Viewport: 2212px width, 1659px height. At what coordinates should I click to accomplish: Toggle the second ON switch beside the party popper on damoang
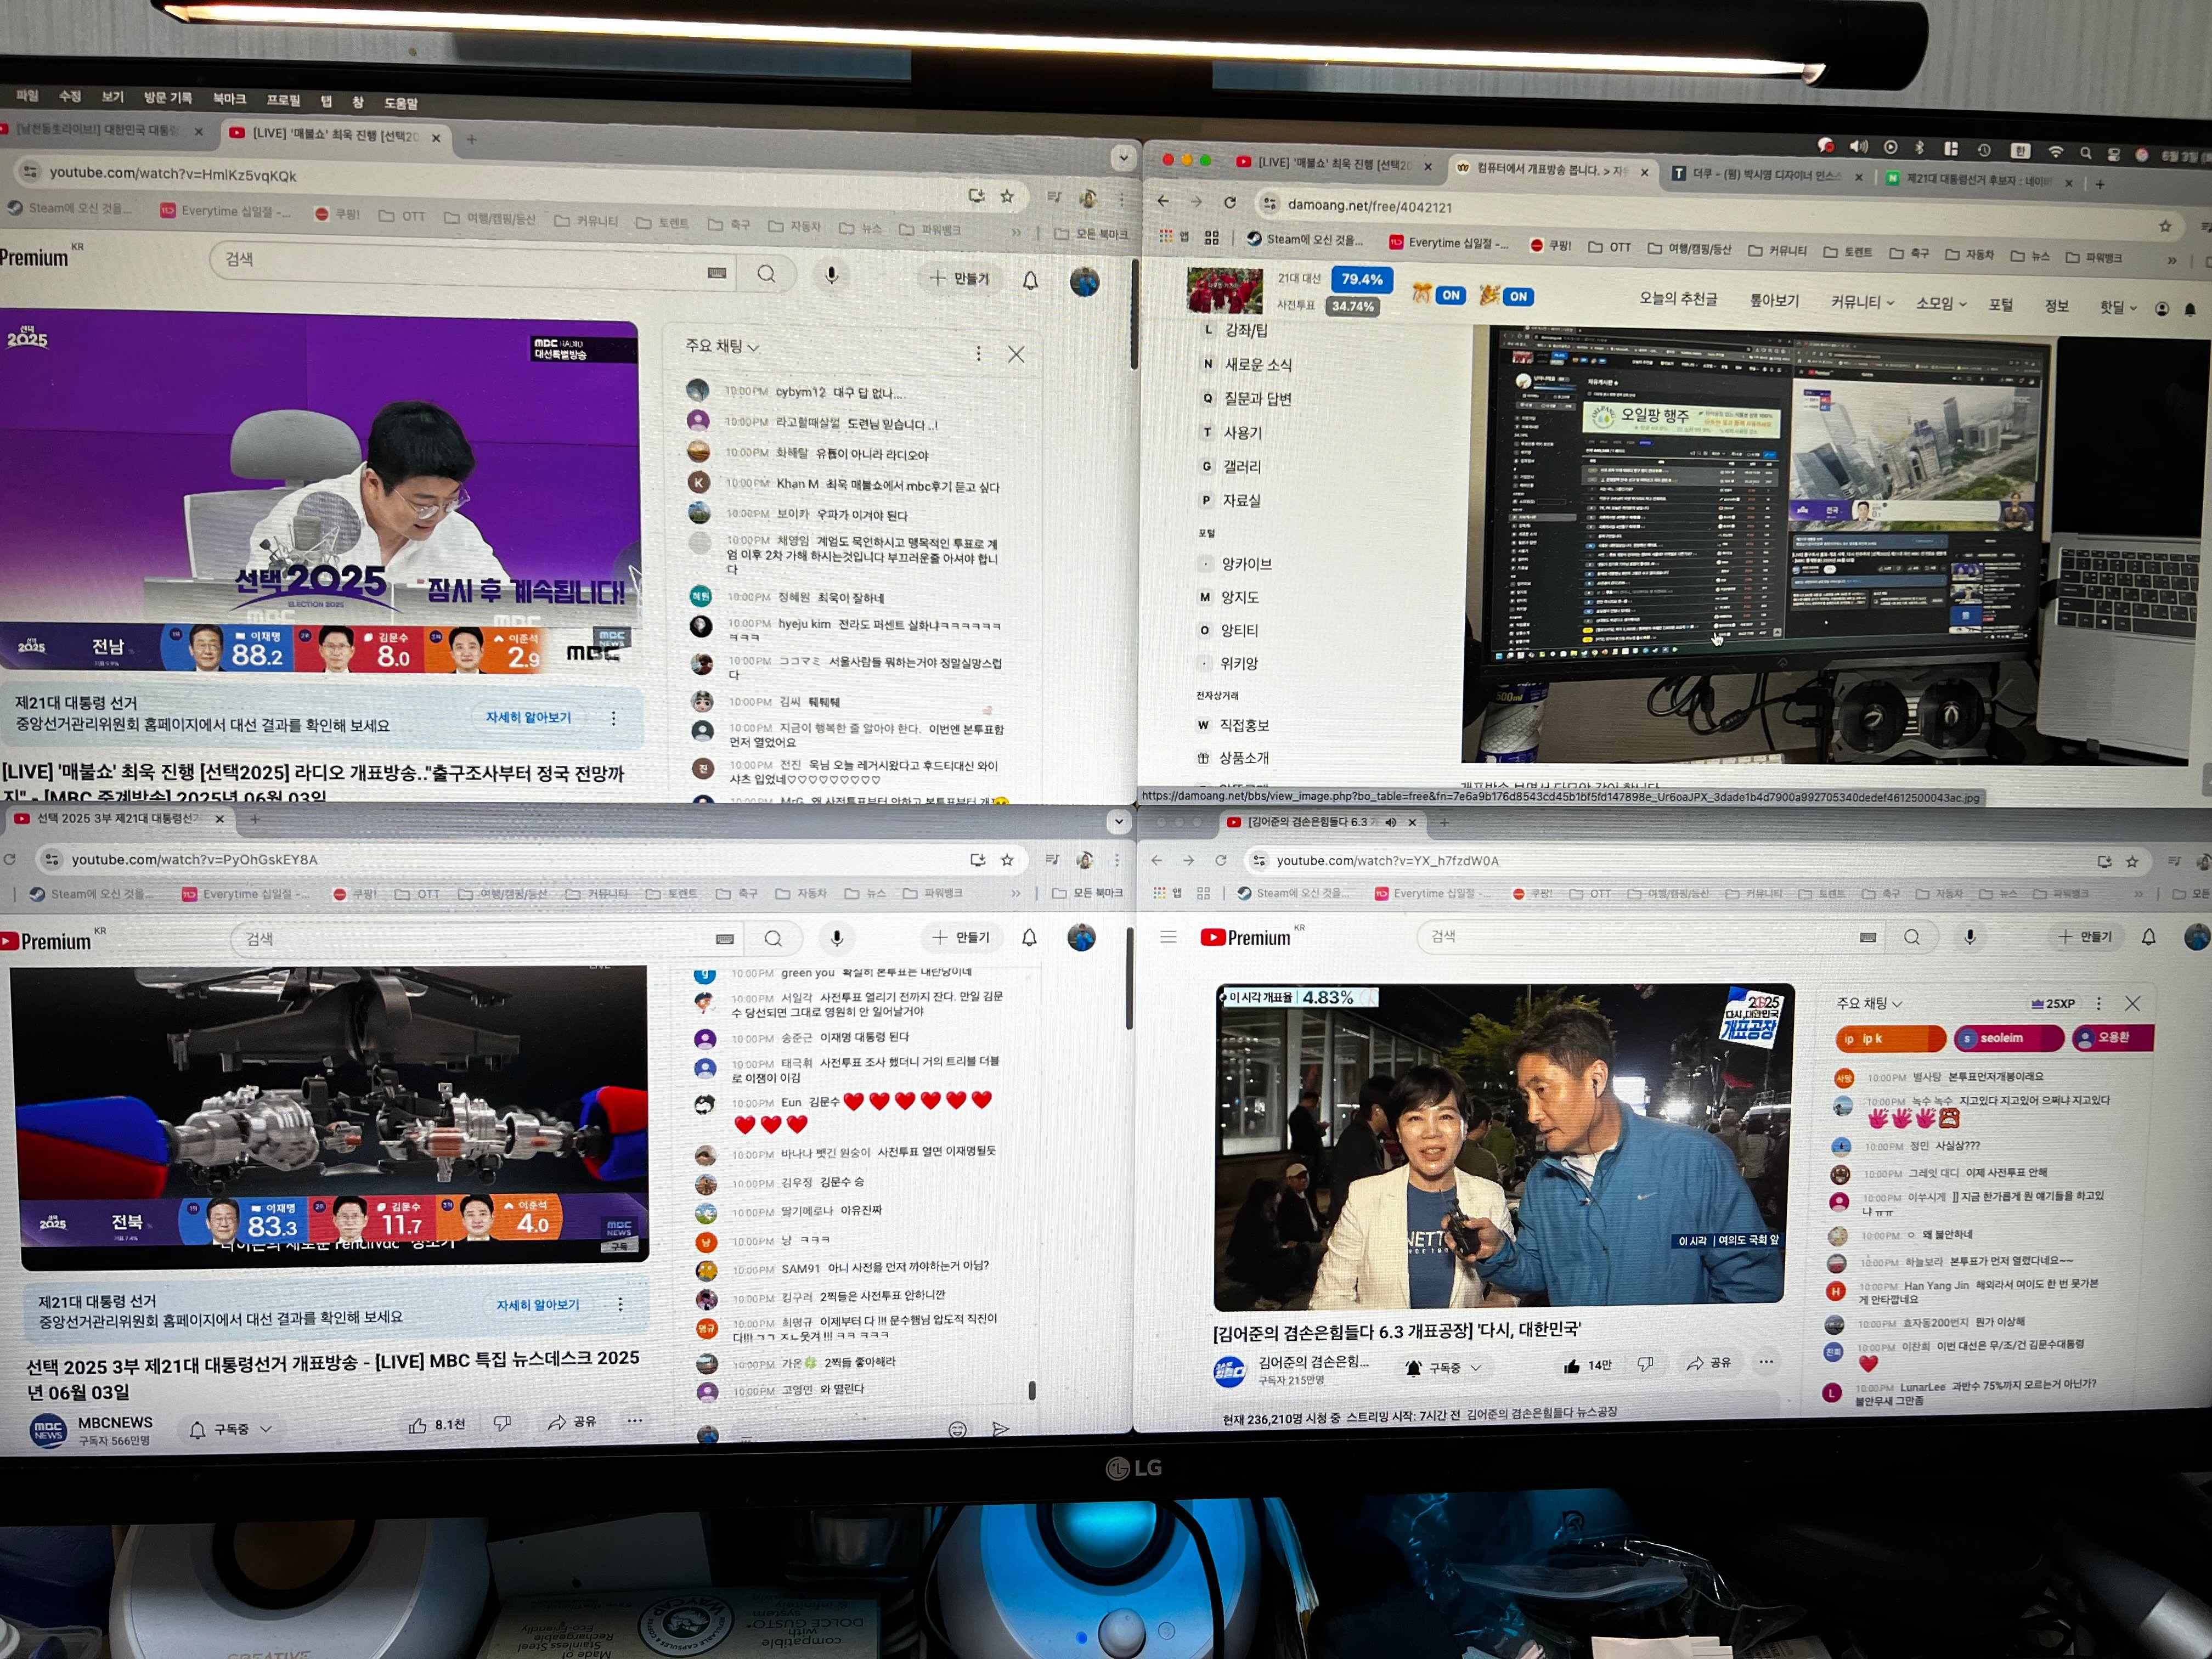1518,296
